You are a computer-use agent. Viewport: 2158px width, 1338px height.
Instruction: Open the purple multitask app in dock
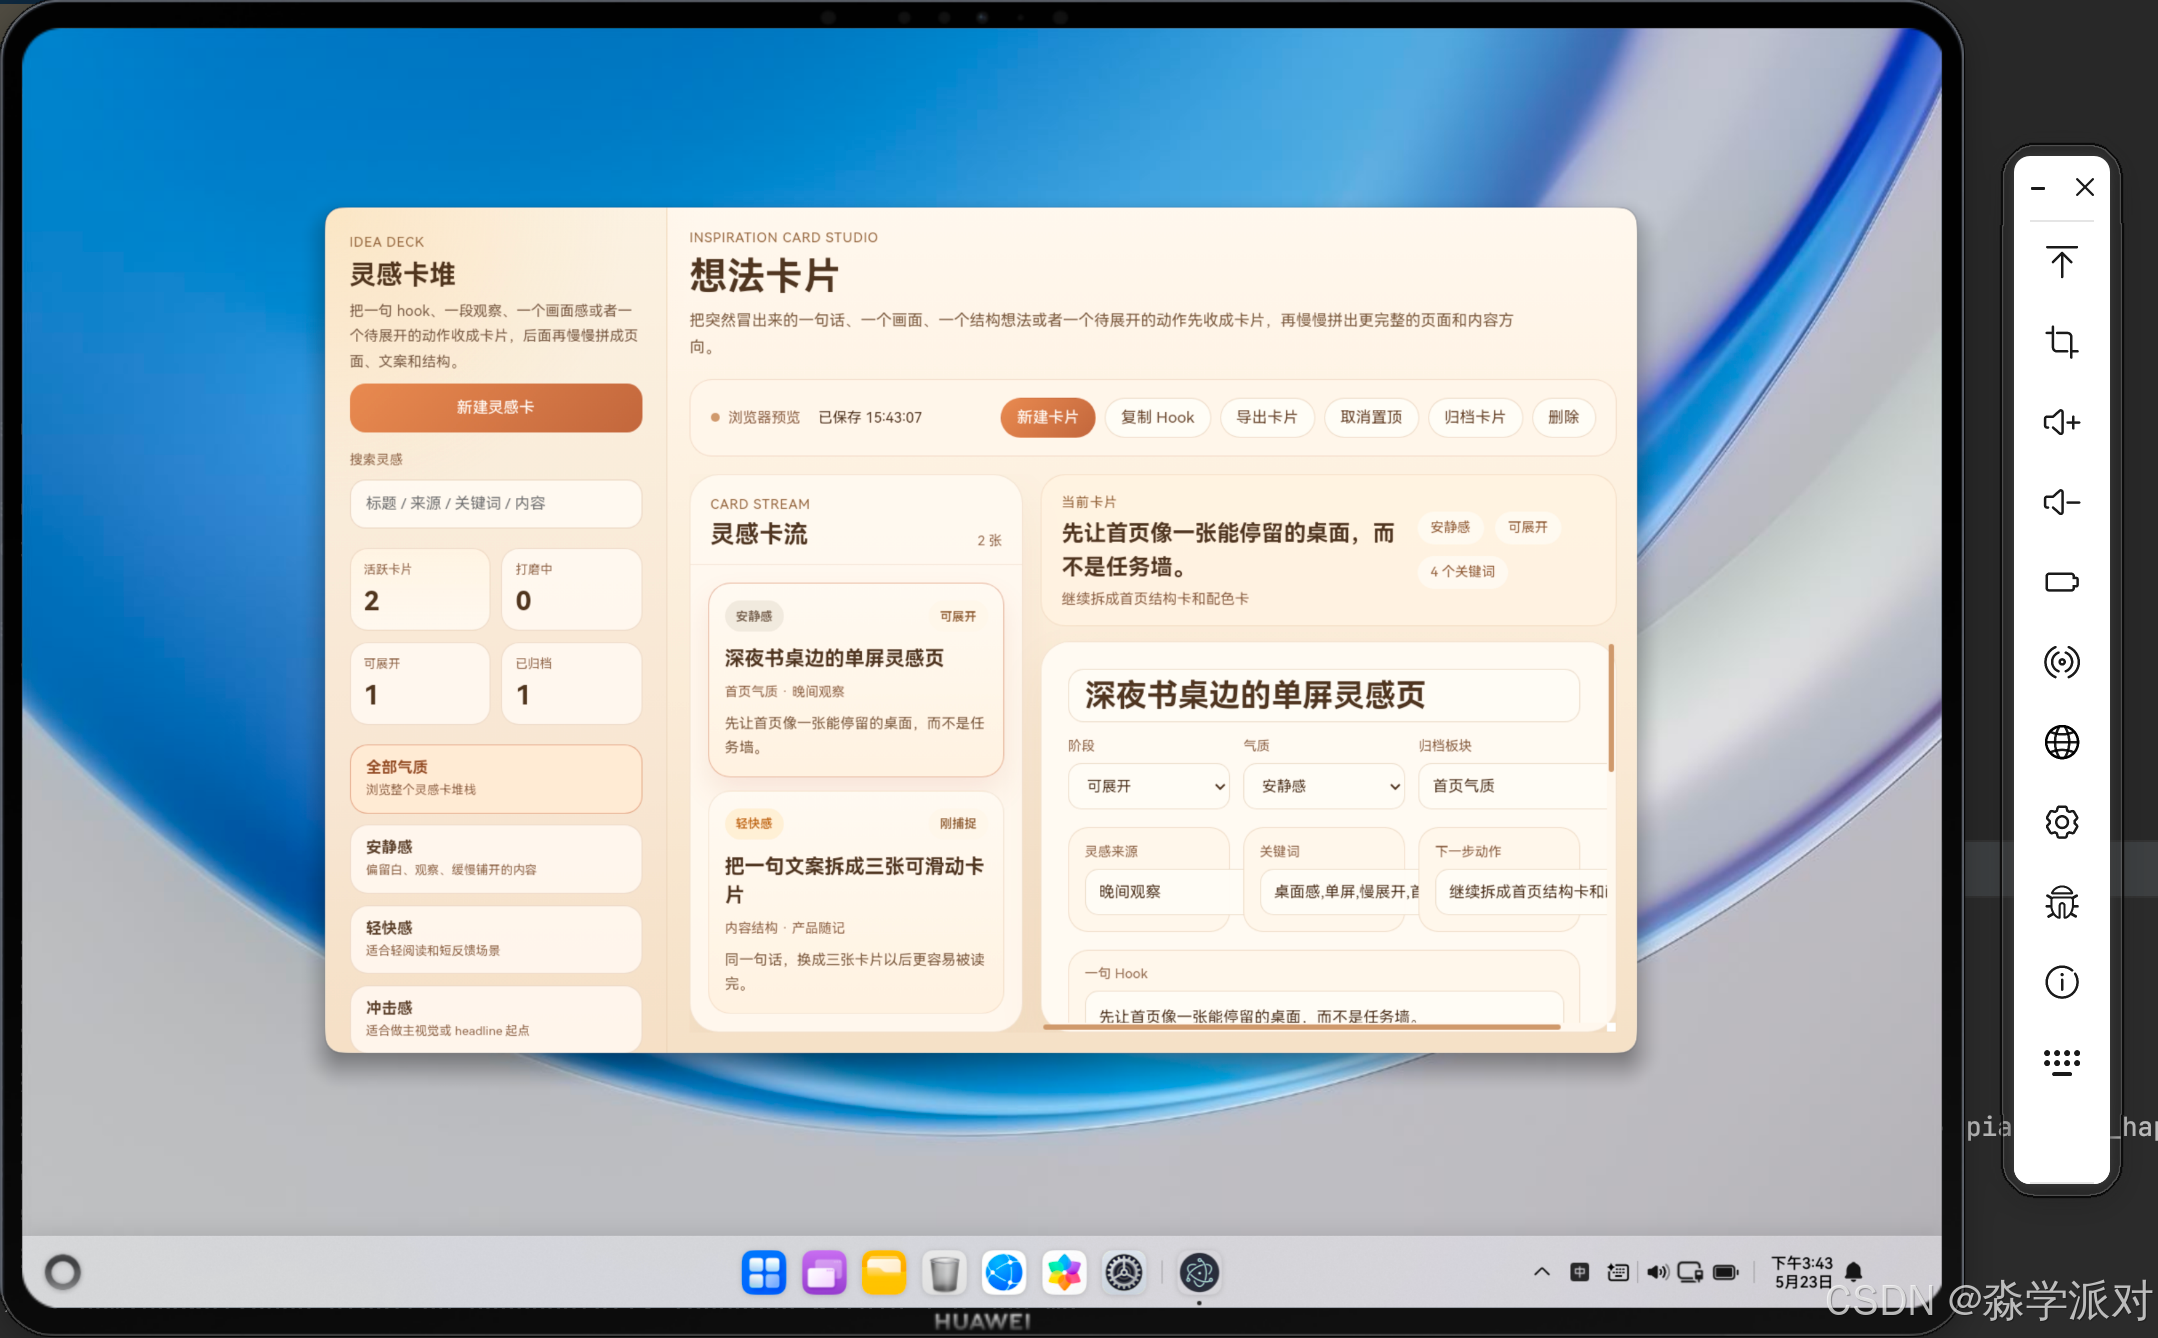pos(824,1273)
